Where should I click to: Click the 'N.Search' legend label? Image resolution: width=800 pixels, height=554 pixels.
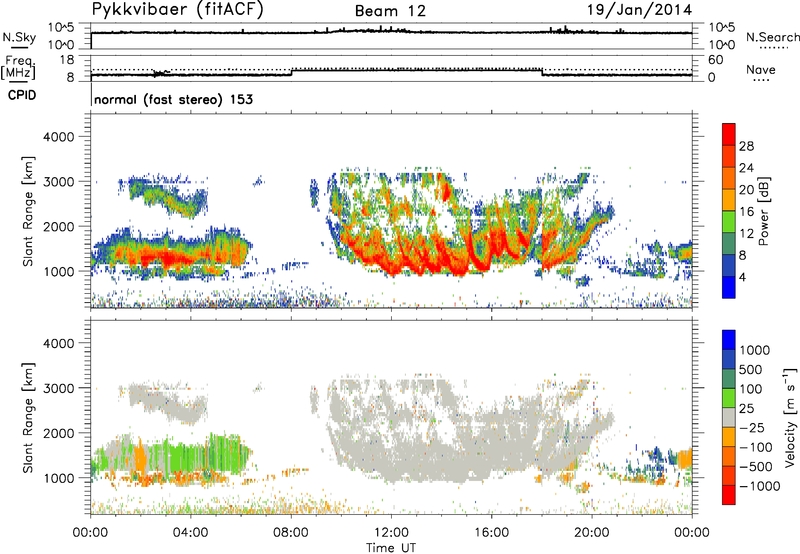[772, 37]
